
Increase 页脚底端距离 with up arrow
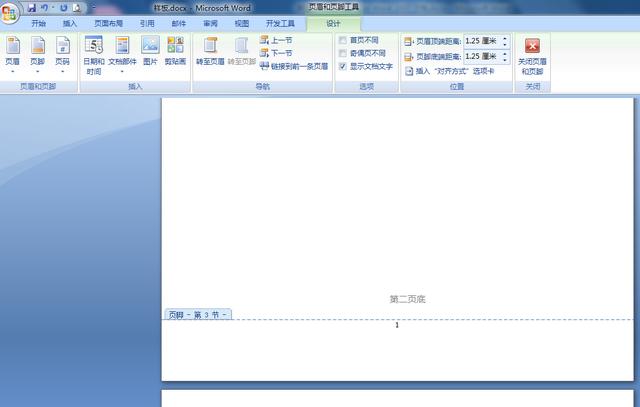tap(505, 53)
